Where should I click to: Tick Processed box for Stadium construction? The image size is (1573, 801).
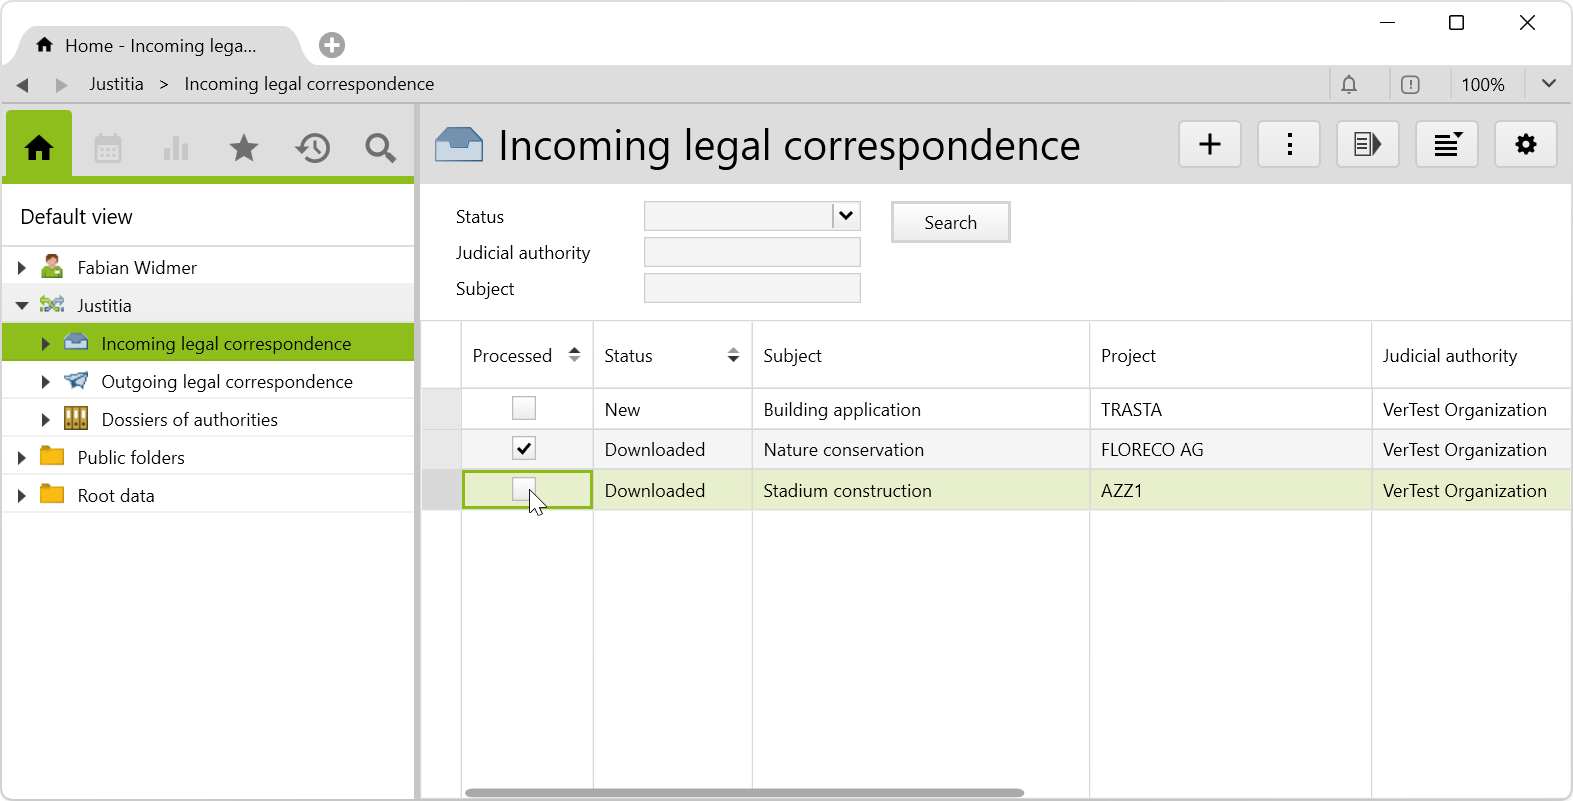click(x=523, y=489)
